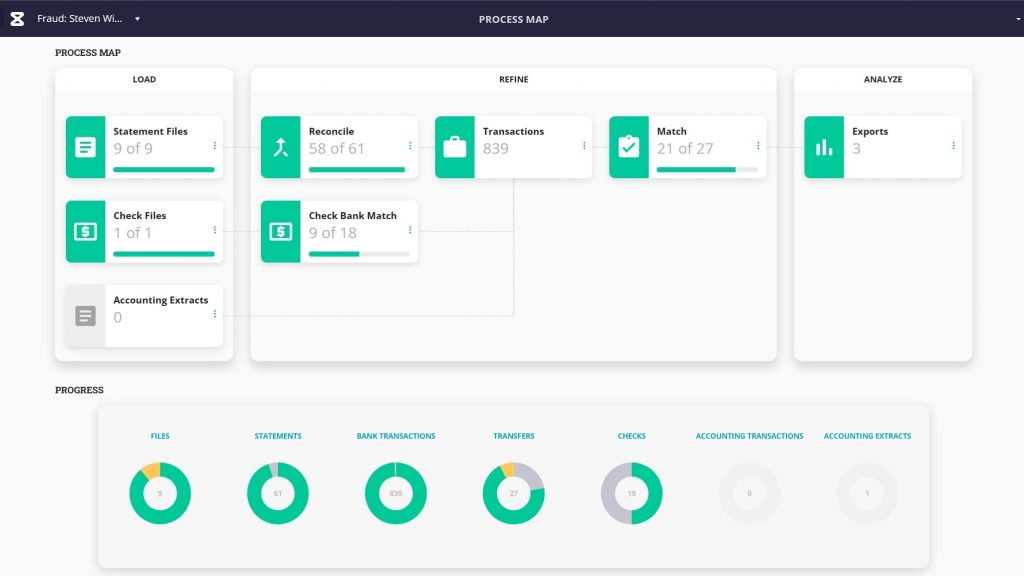Viewport: 1024px width, 576px height.
Task: Click the "58 of 61" Reconcile count
Action: [x=336, y=149]
